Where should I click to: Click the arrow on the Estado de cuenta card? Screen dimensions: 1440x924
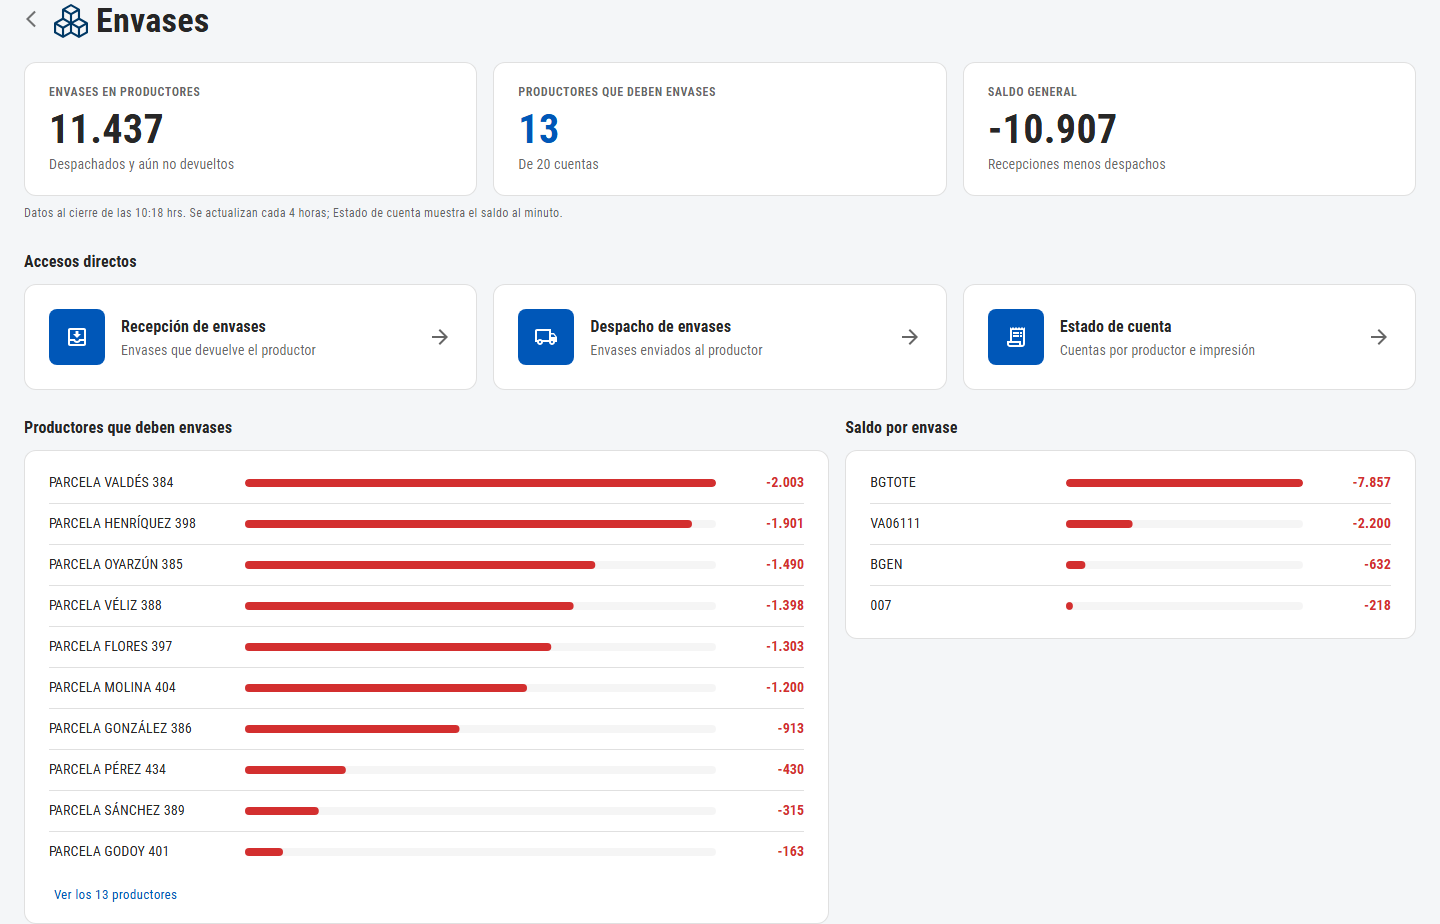[x=1379, y=337]
